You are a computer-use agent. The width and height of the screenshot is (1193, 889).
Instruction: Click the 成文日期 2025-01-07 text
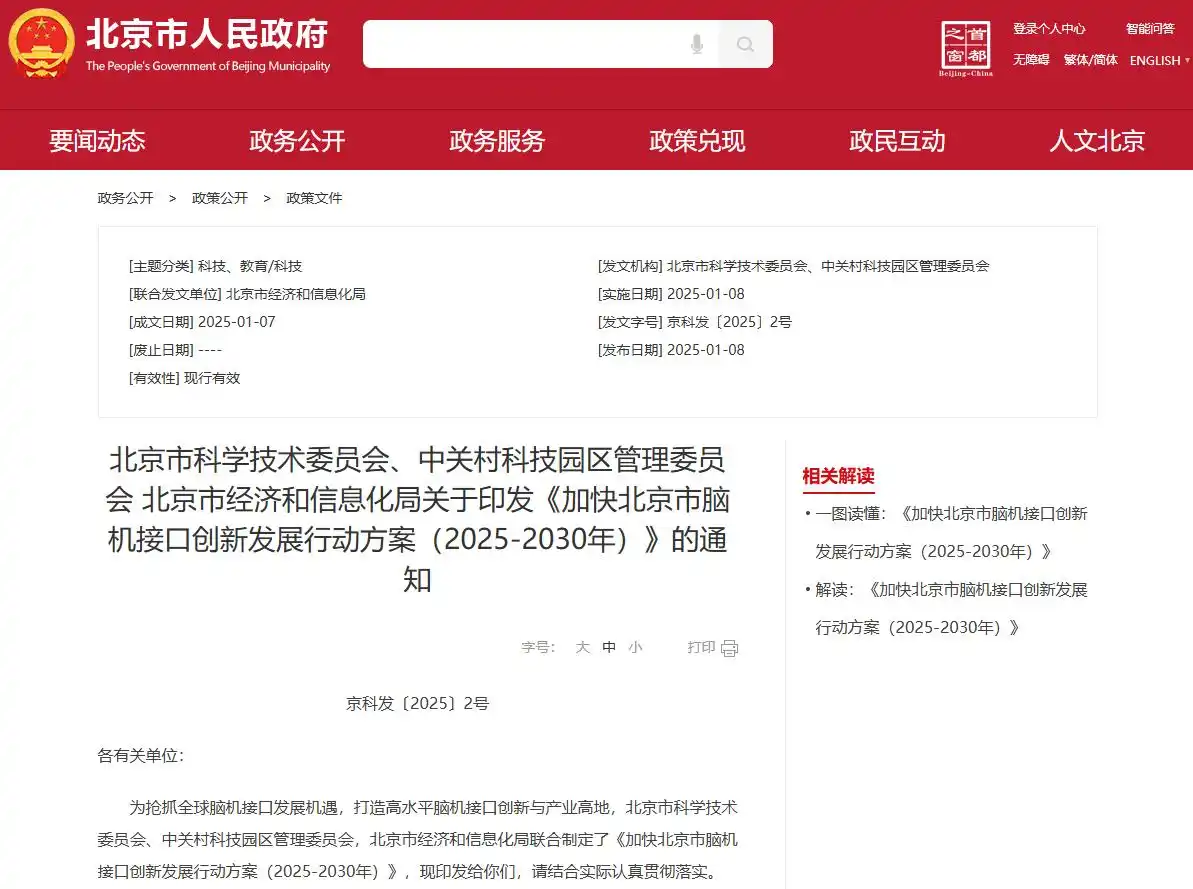pos(202,322)
